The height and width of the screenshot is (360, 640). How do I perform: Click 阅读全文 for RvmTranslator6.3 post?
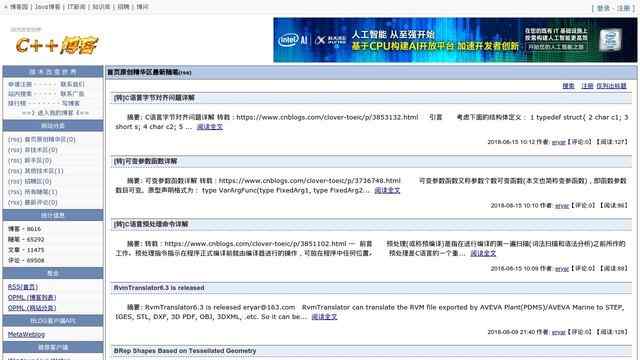tap(324, 317)
